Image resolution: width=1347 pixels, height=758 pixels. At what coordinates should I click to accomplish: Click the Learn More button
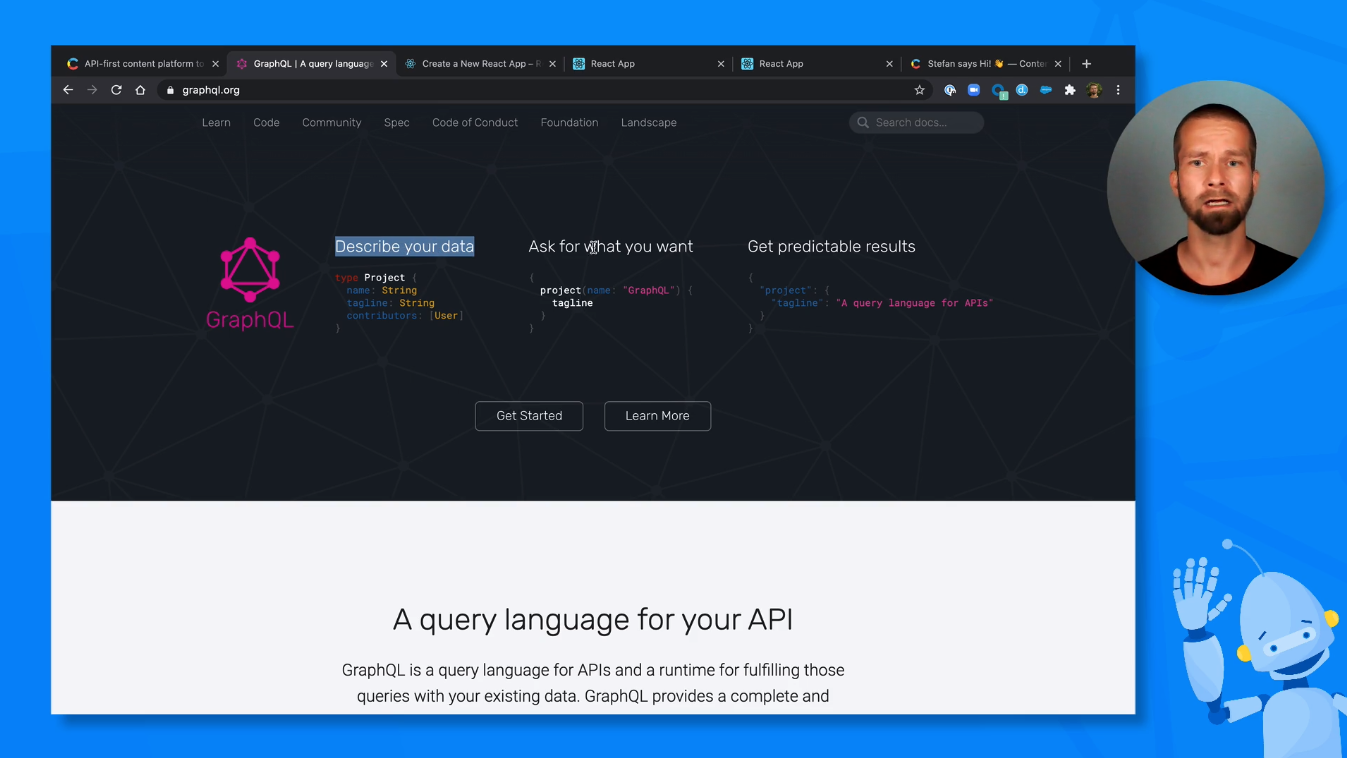click(x=657, y=416)
